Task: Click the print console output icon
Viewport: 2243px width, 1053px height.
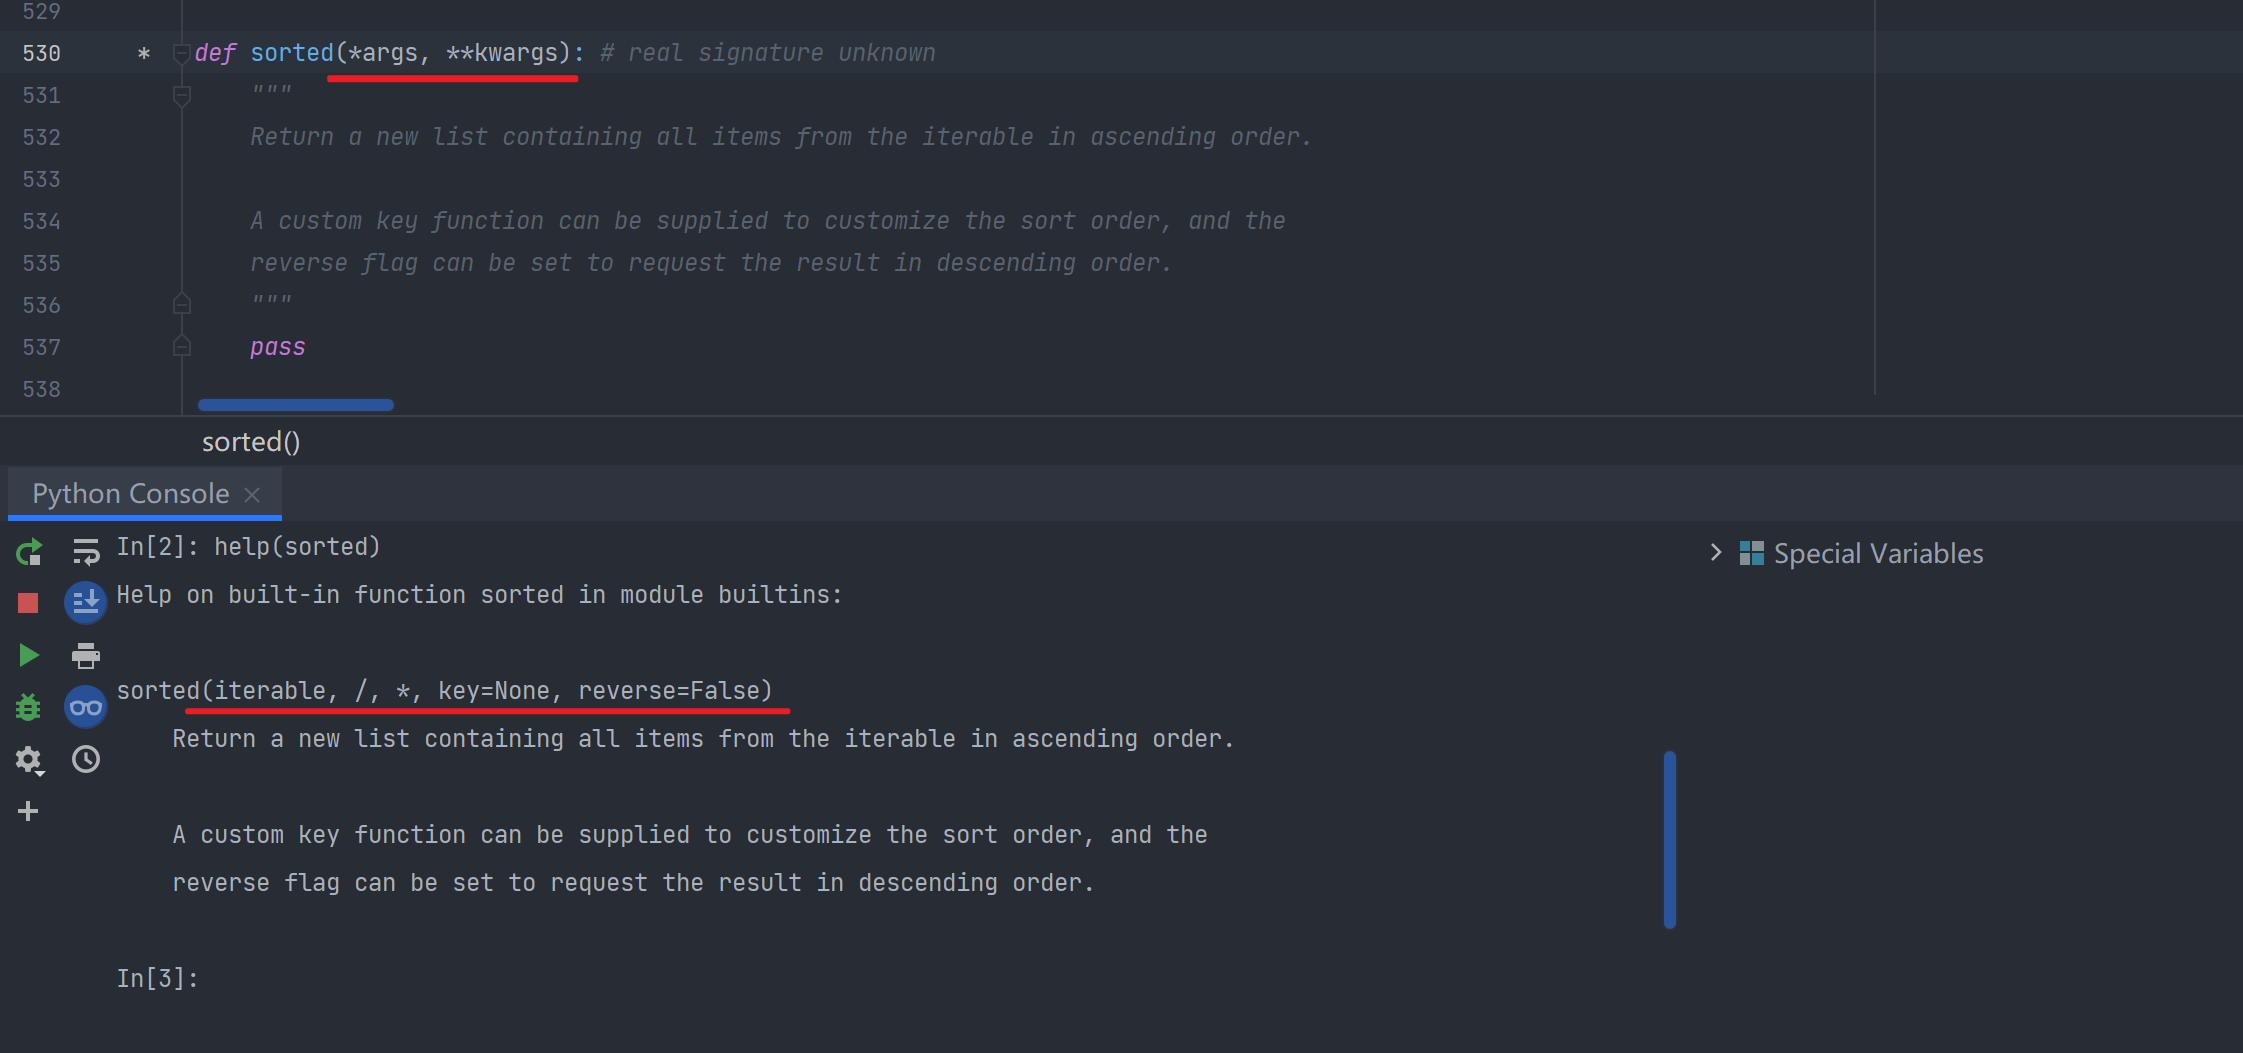Action: [x=86, y=655]
